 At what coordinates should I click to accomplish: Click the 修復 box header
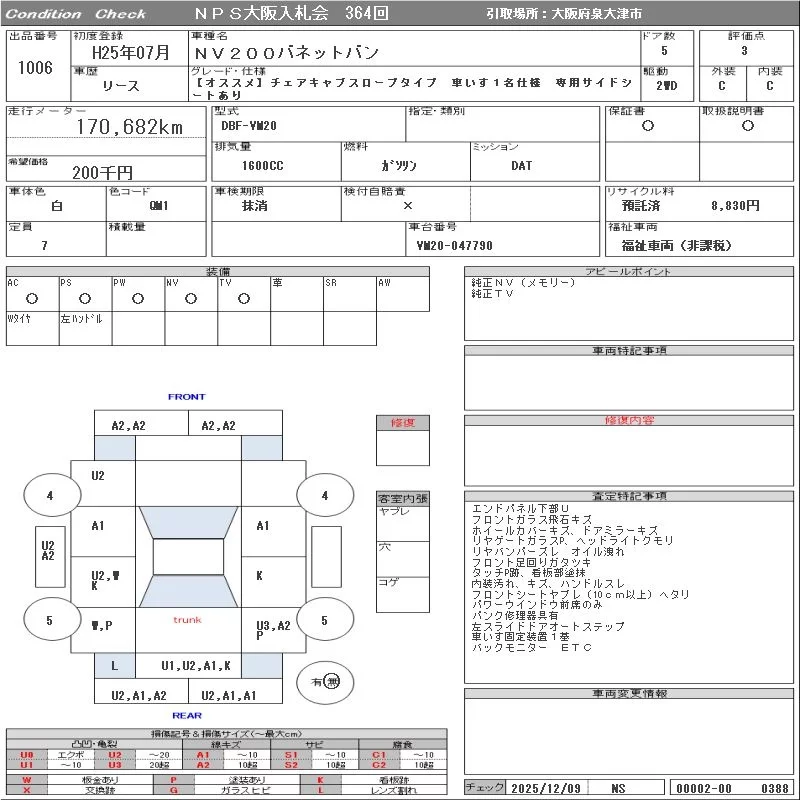tap(403, 423)
